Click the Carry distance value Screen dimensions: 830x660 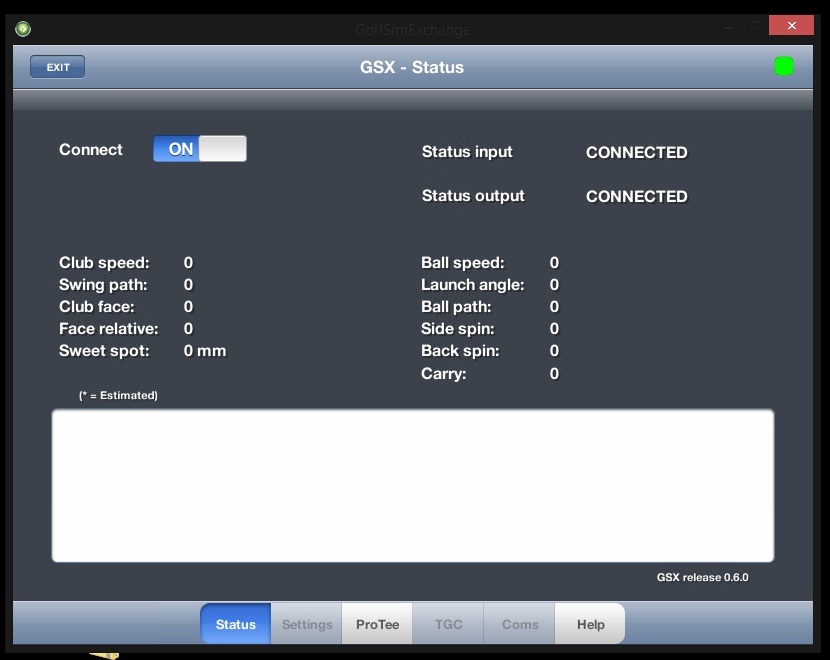click(554, 374)
